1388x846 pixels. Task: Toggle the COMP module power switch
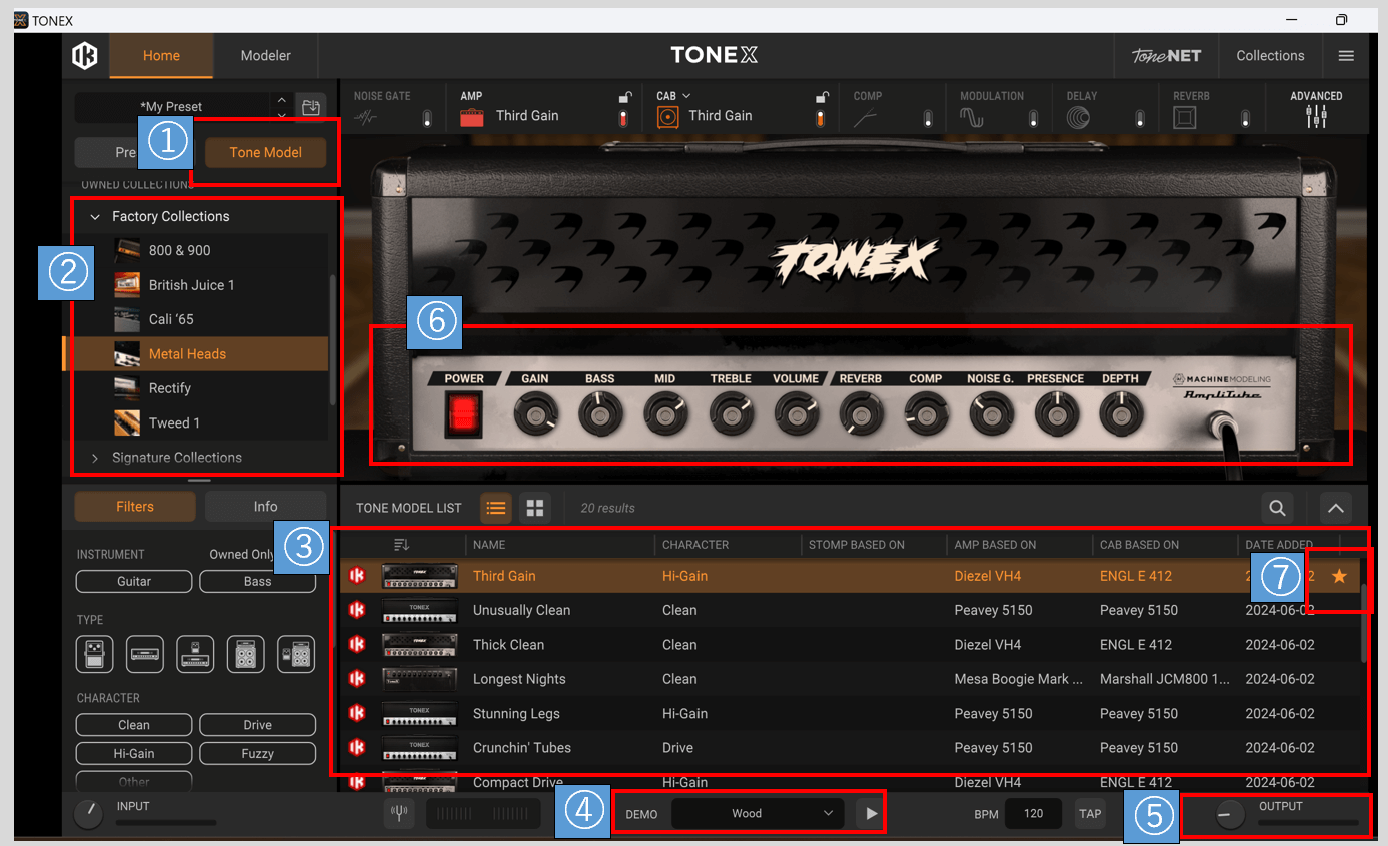[928, 119]
